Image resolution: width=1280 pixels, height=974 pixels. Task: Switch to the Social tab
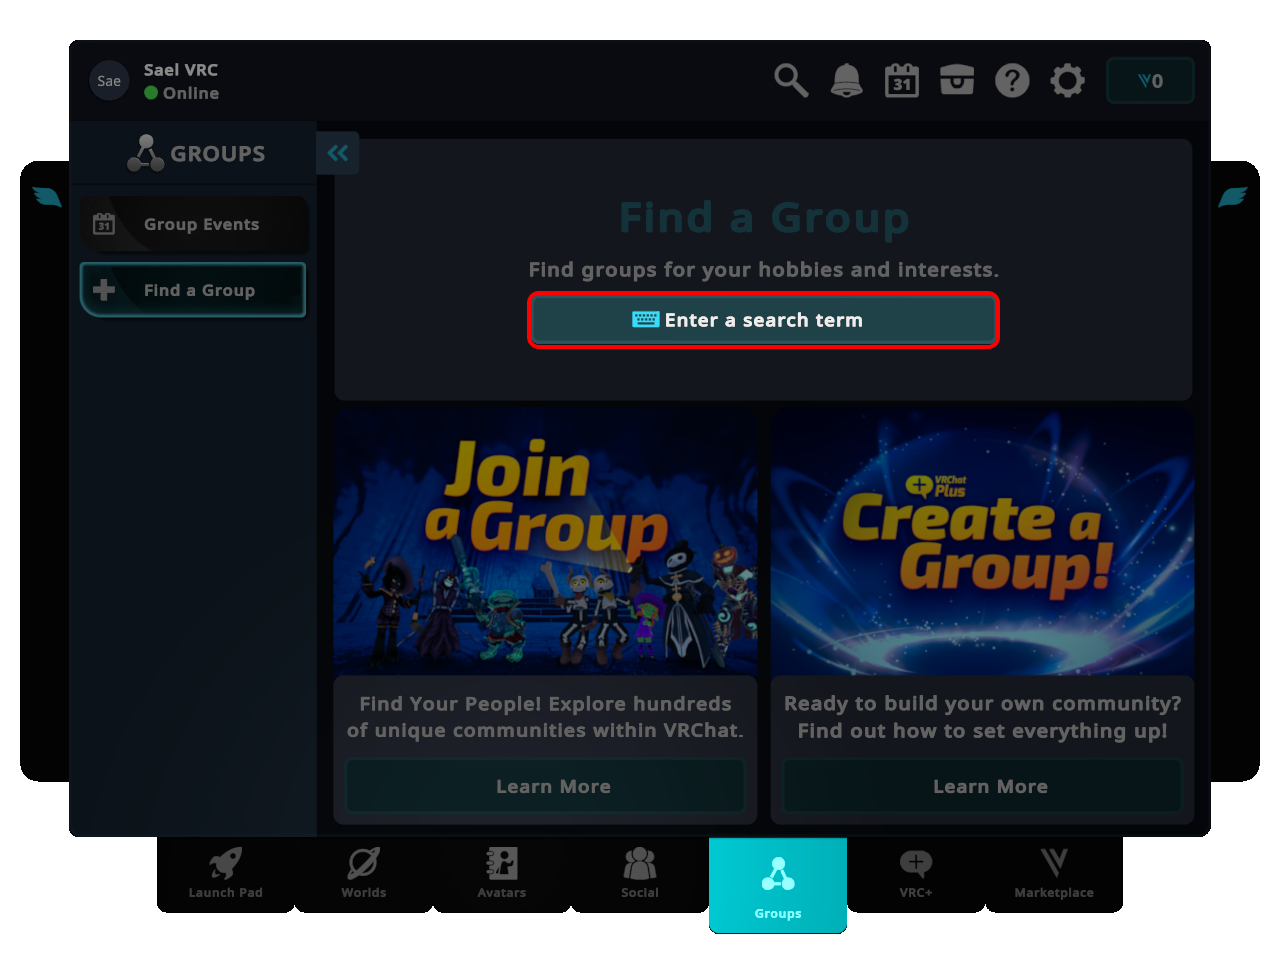639,873
